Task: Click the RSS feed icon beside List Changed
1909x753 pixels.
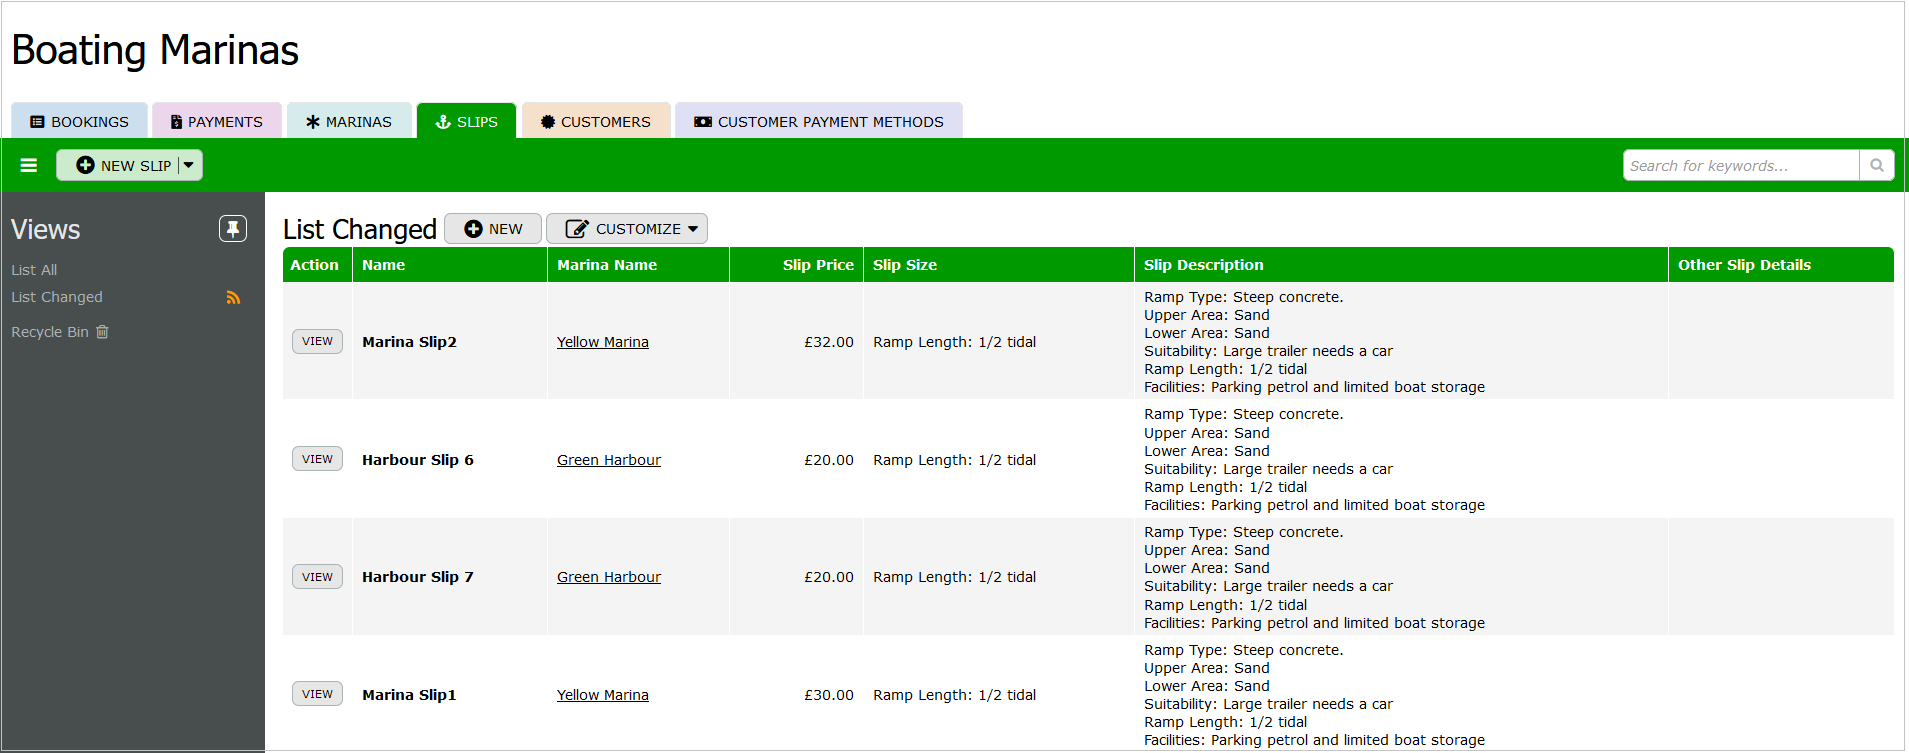Action: [233, 298]
